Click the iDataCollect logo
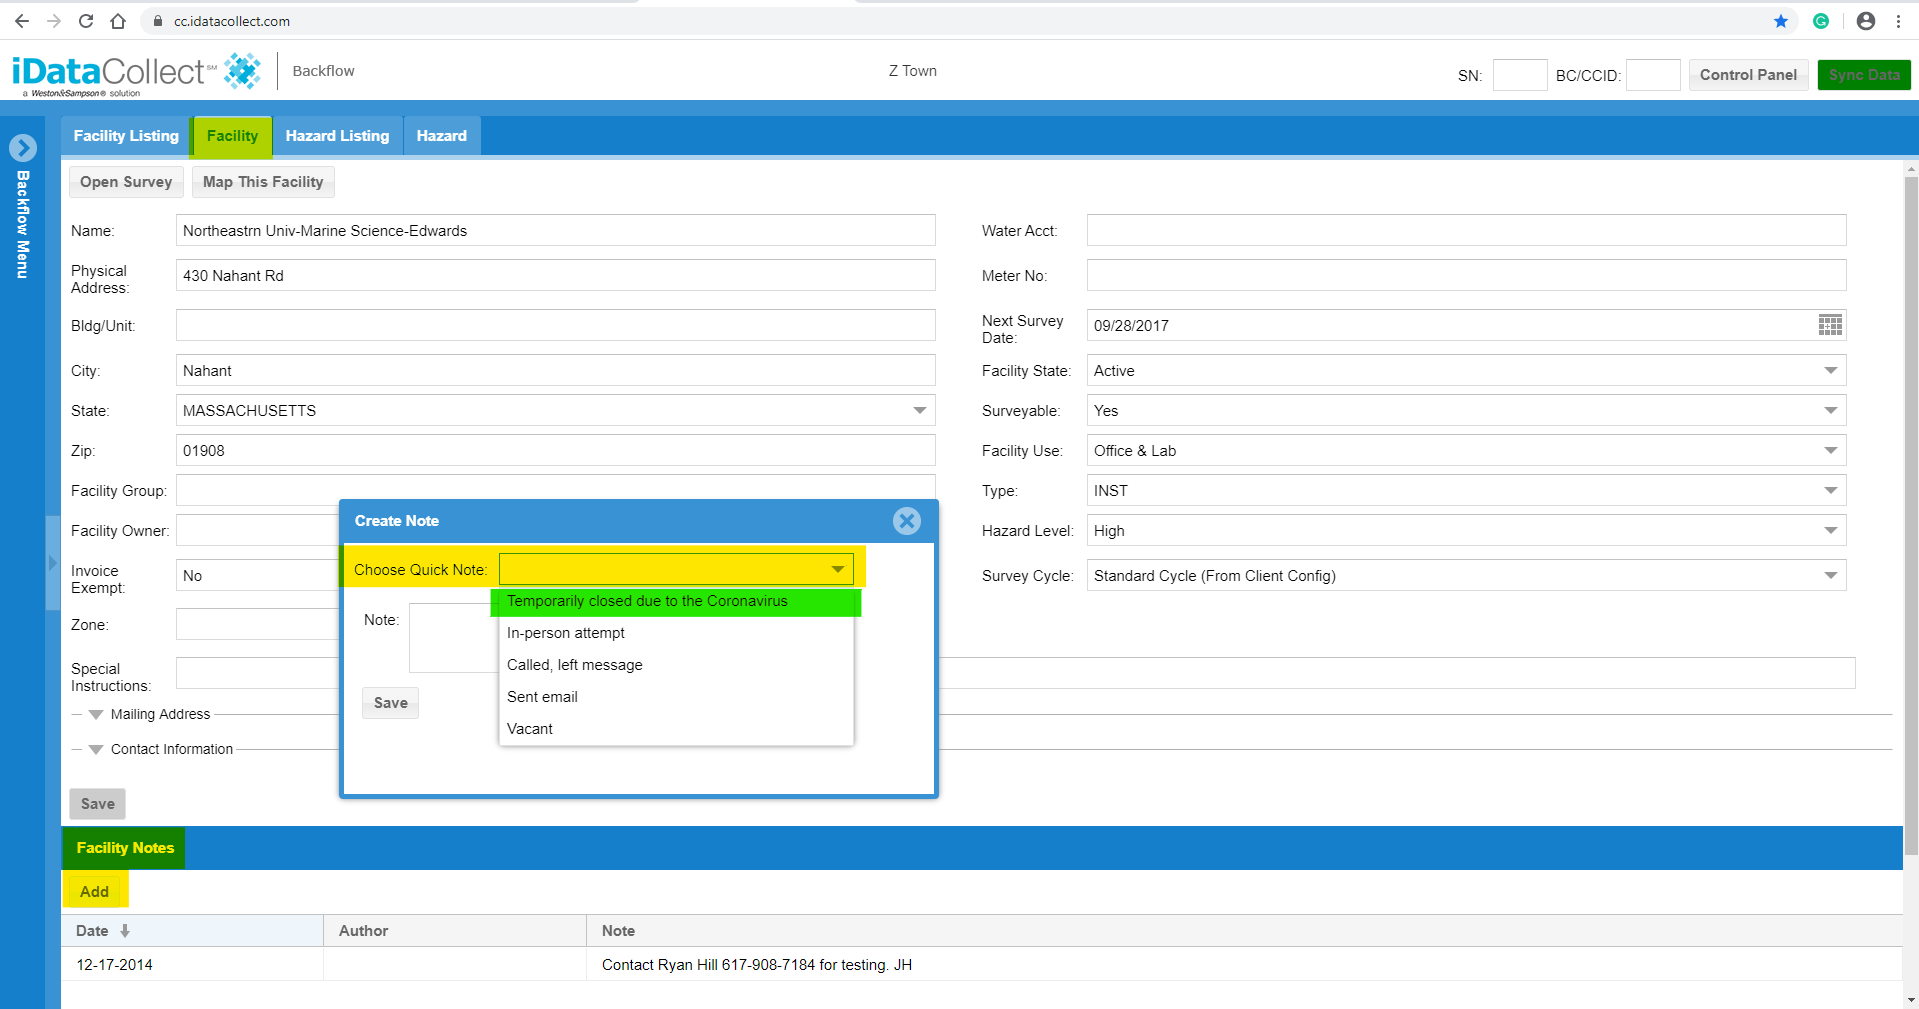 pyautogui.click(x=136, y=73)
